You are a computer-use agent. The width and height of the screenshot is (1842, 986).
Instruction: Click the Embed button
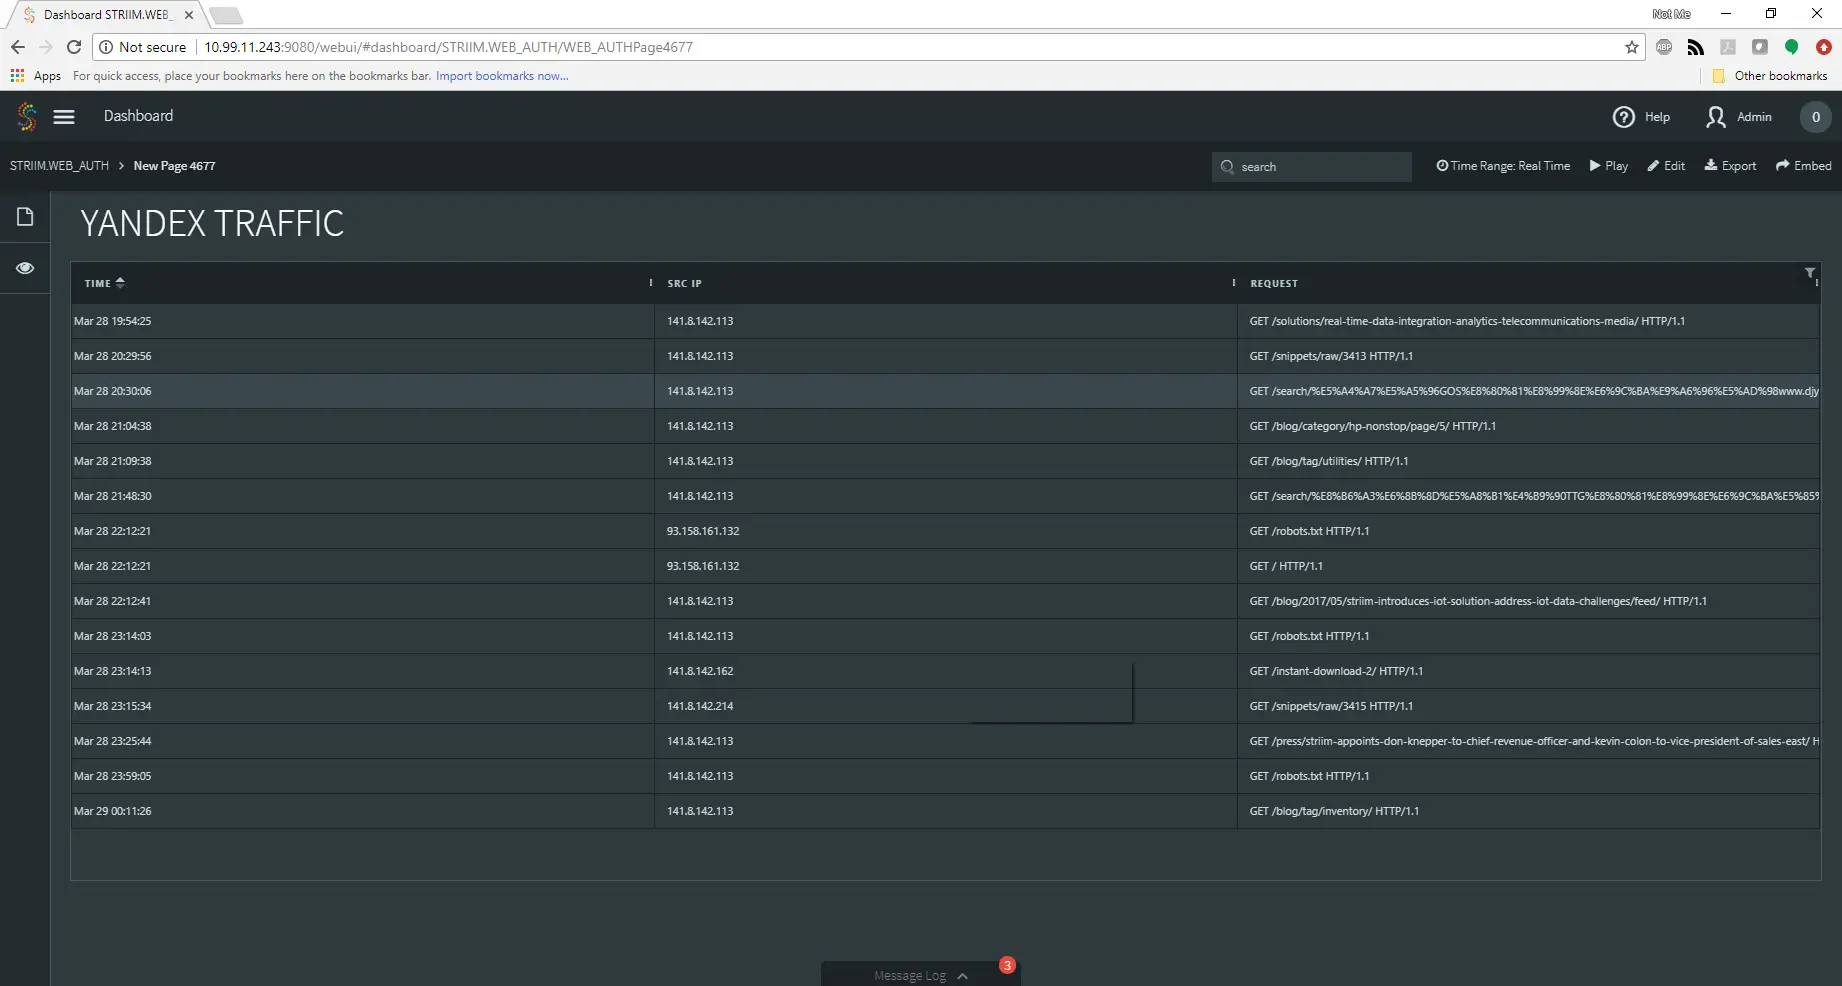pos(1803,166)
